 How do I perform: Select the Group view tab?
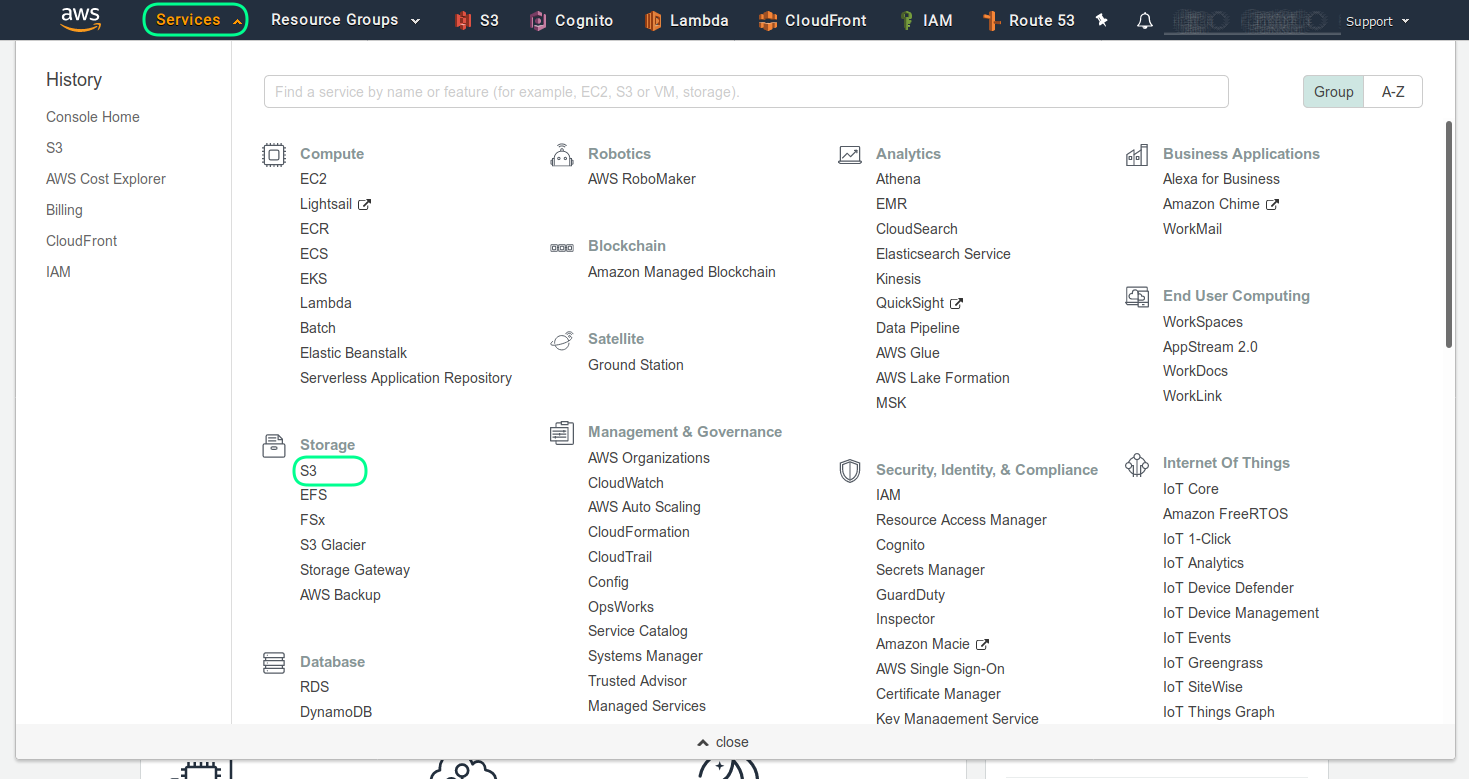click(1333, 91)
